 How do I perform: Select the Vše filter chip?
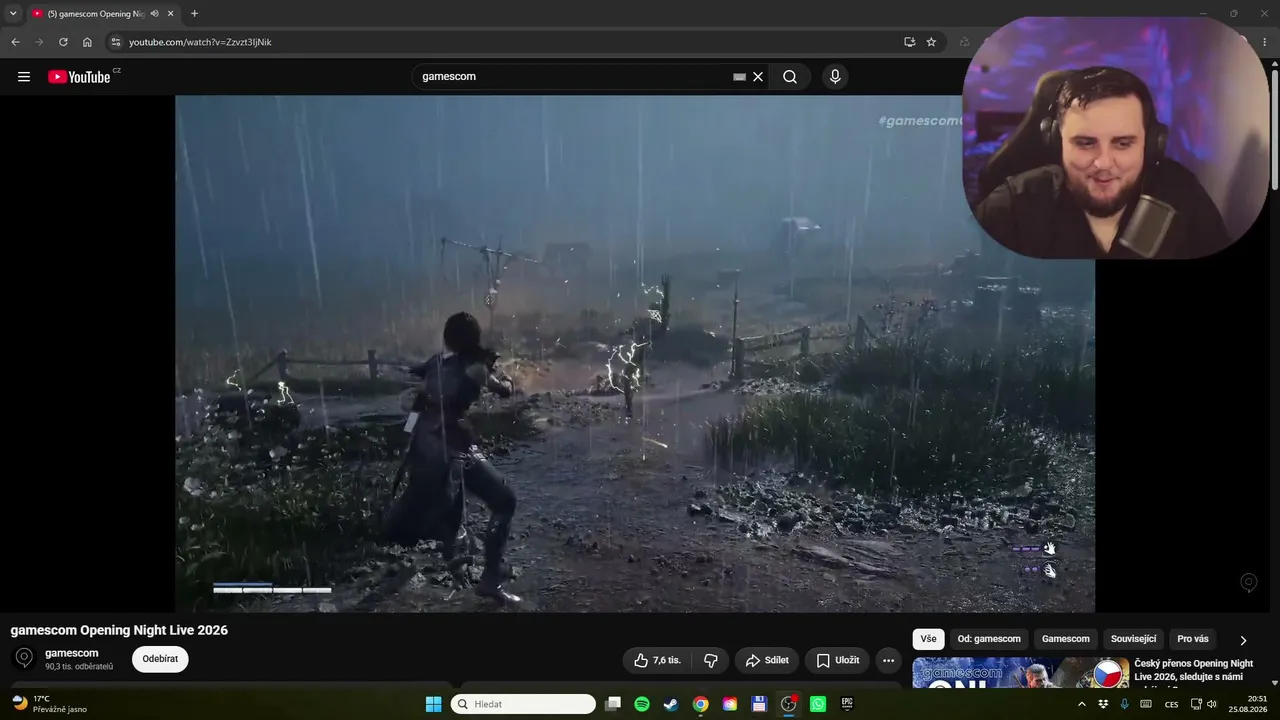(929, 639)
